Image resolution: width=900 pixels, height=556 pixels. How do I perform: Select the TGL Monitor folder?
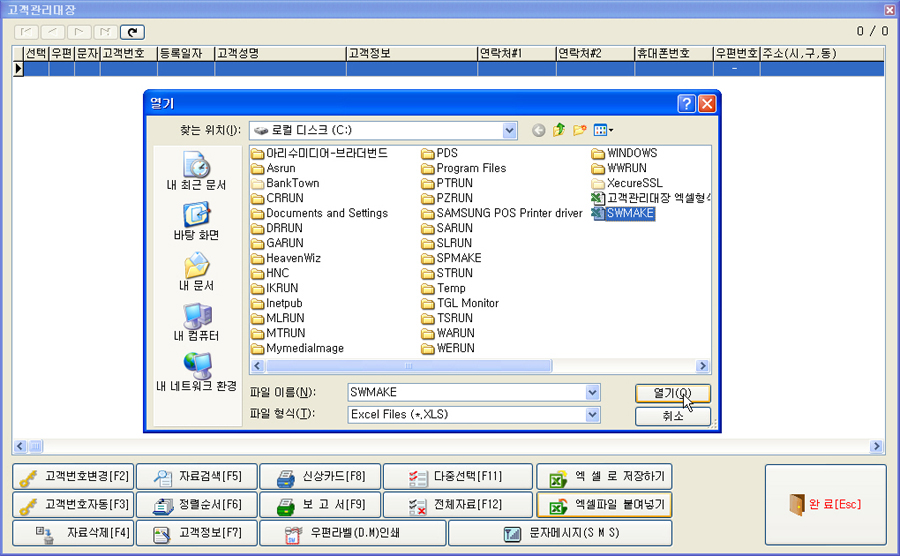tap(460, 303)
